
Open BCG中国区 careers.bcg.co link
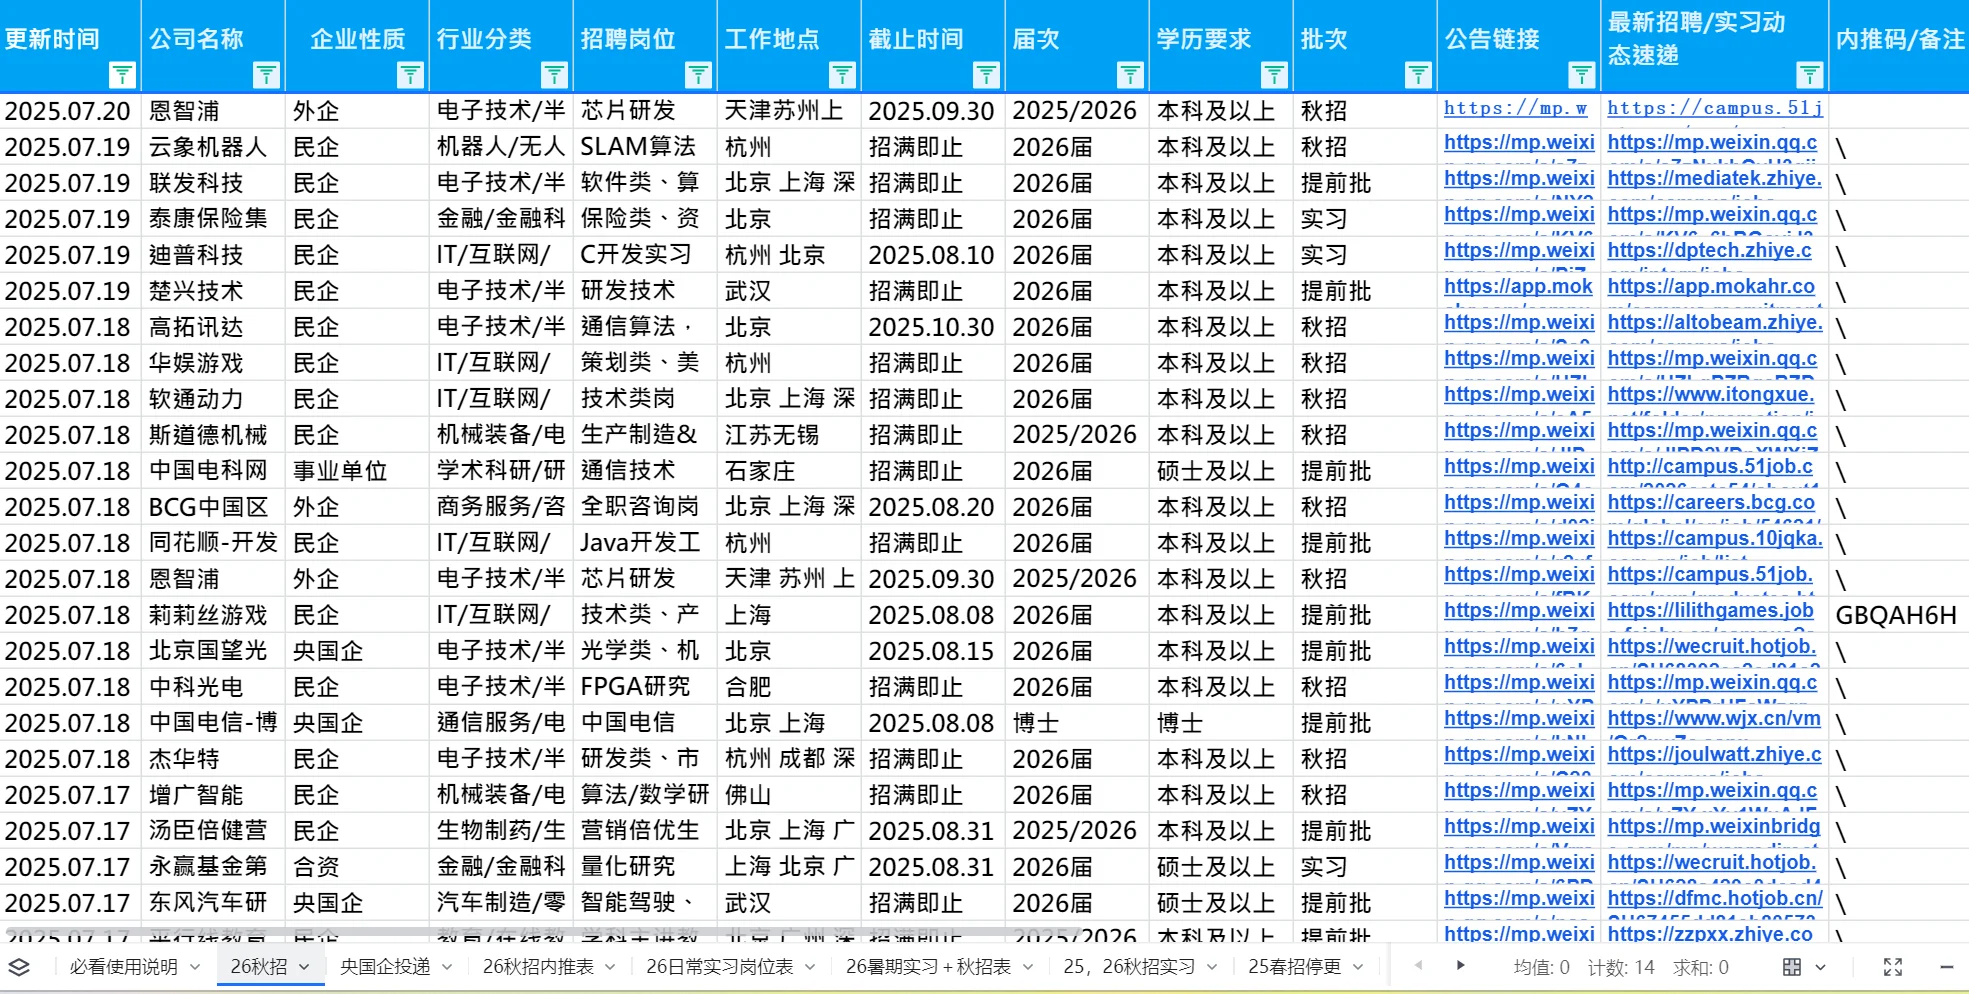(x=1711, y=502)
